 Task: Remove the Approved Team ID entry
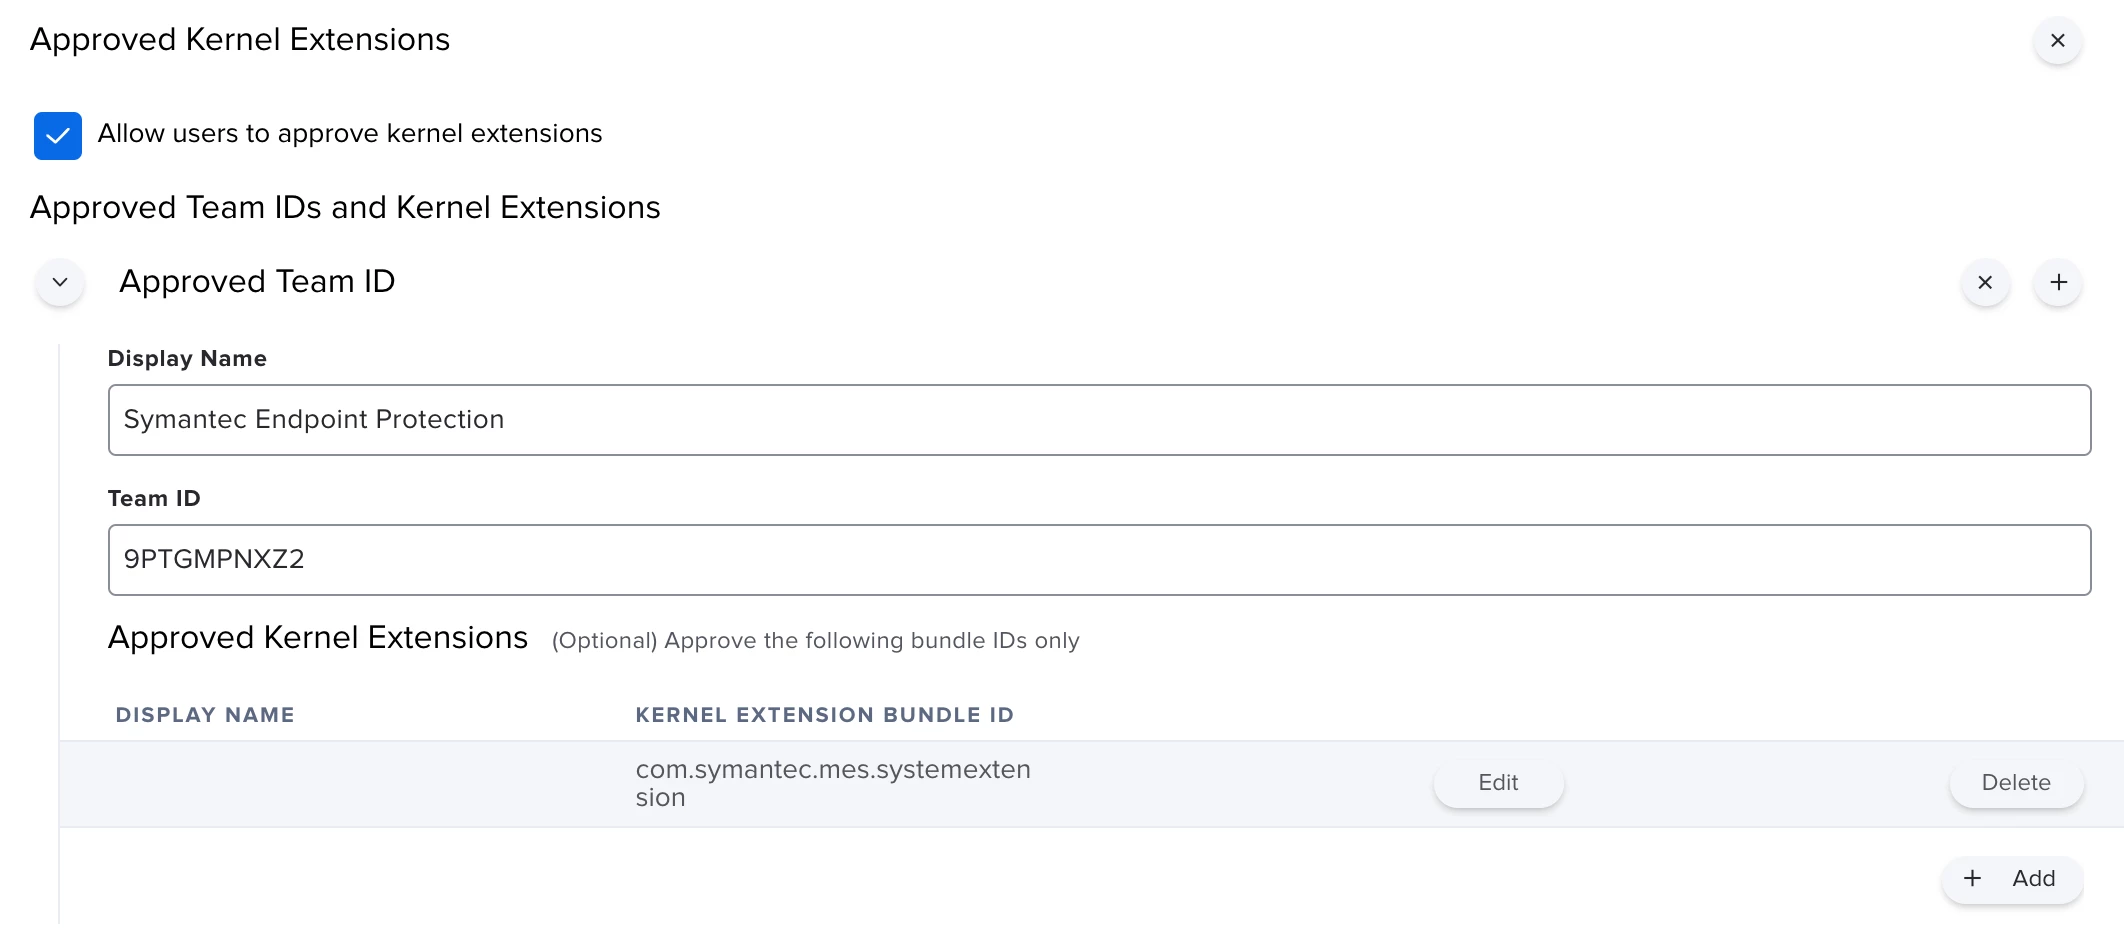coord(1985,283)
